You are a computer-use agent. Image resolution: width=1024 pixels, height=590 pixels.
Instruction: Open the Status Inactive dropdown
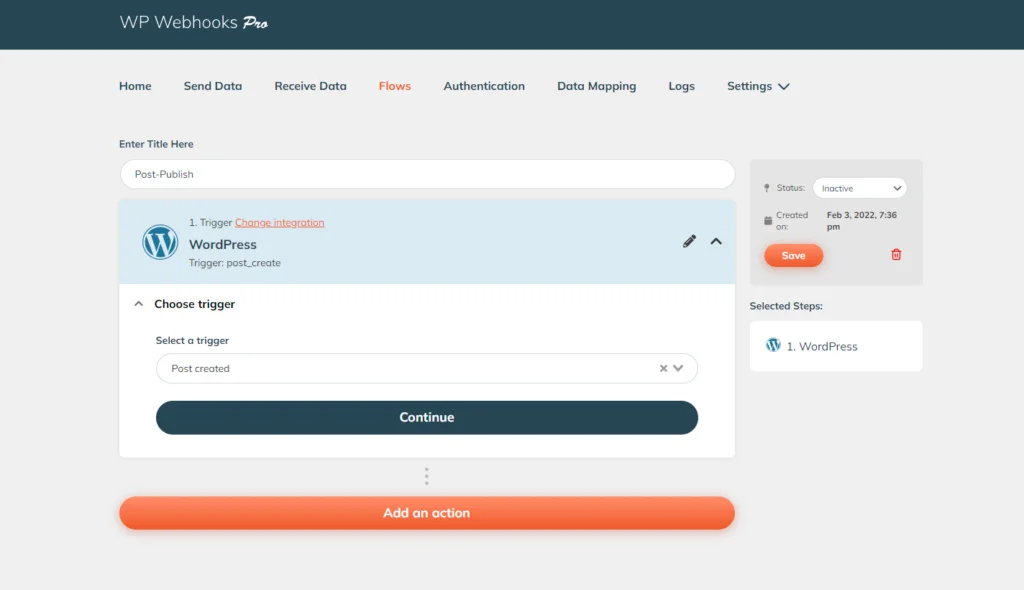[859, 188]
